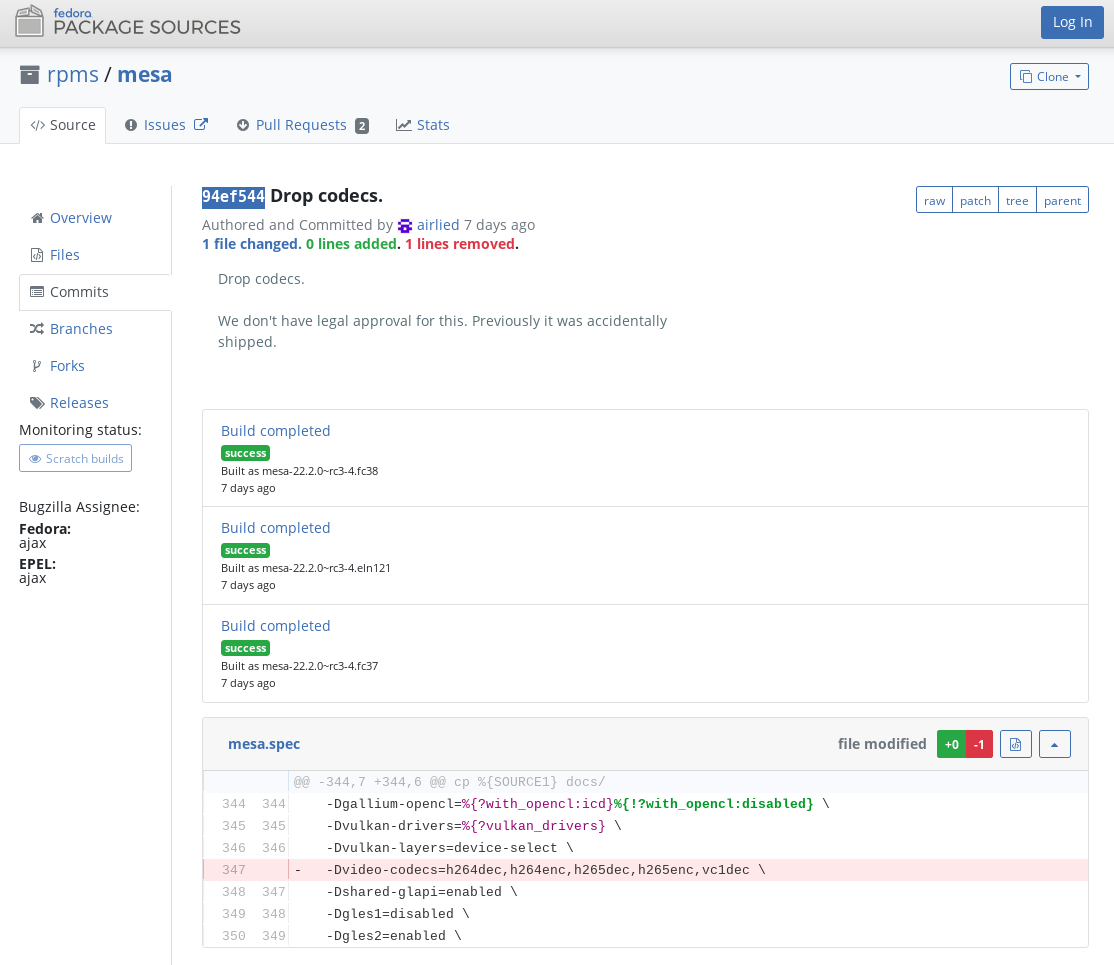Viewport: 1114px width, 965px height.
Task: Open the Pull Requests tab
Action: pos(303,125)
